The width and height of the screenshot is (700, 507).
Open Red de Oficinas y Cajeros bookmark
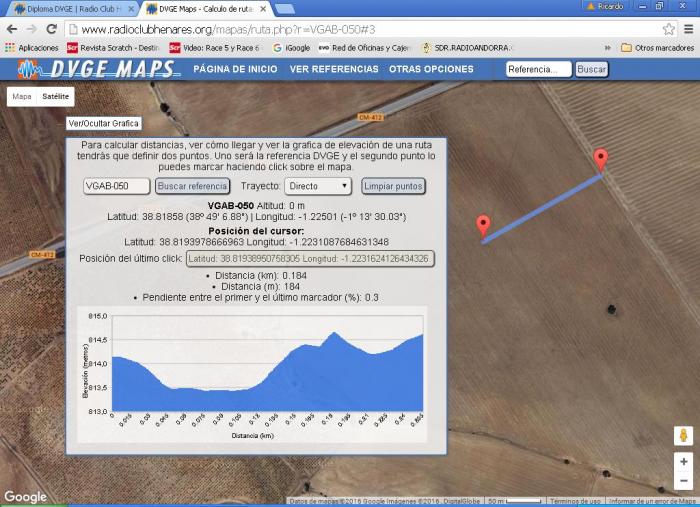tap(364, 47)
